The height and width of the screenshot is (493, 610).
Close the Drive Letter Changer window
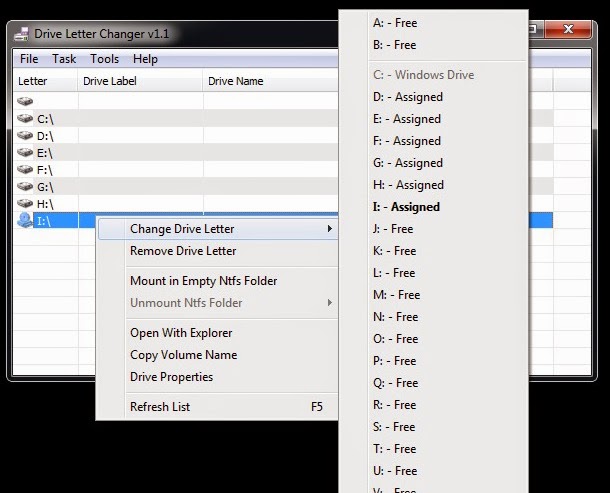(x=568, y=29)
